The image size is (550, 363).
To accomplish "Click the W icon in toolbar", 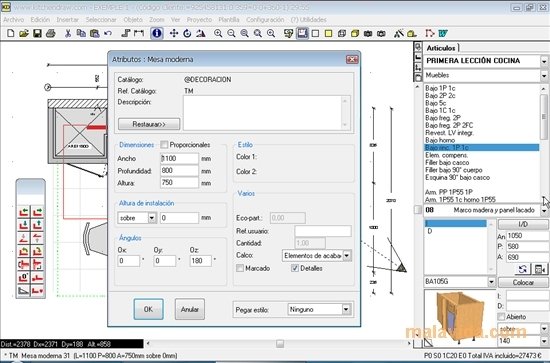I will coord(443,34).
